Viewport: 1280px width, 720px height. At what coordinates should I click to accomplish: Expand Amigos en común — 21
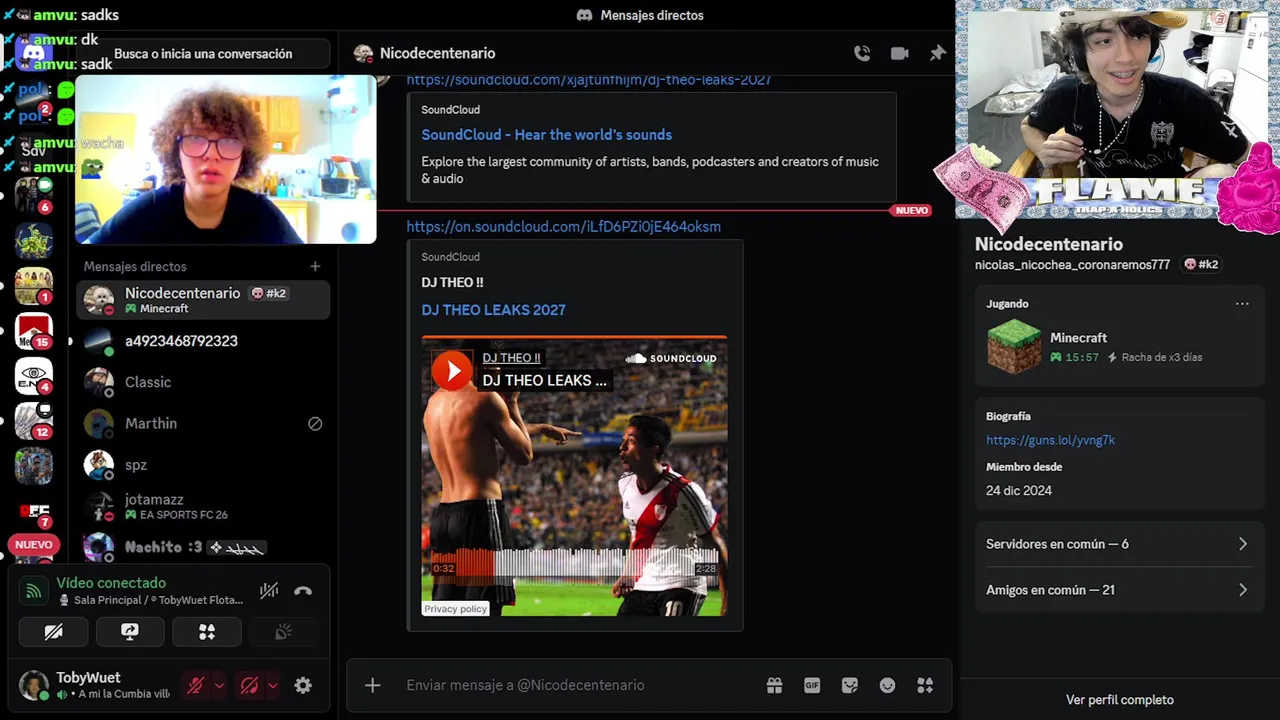pos(1118,590)
